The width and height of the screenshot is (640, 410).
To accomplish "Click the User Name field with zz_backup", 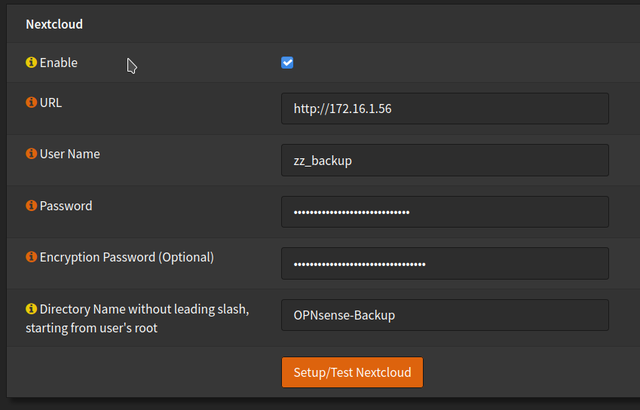I will click(x=445, y=160).
